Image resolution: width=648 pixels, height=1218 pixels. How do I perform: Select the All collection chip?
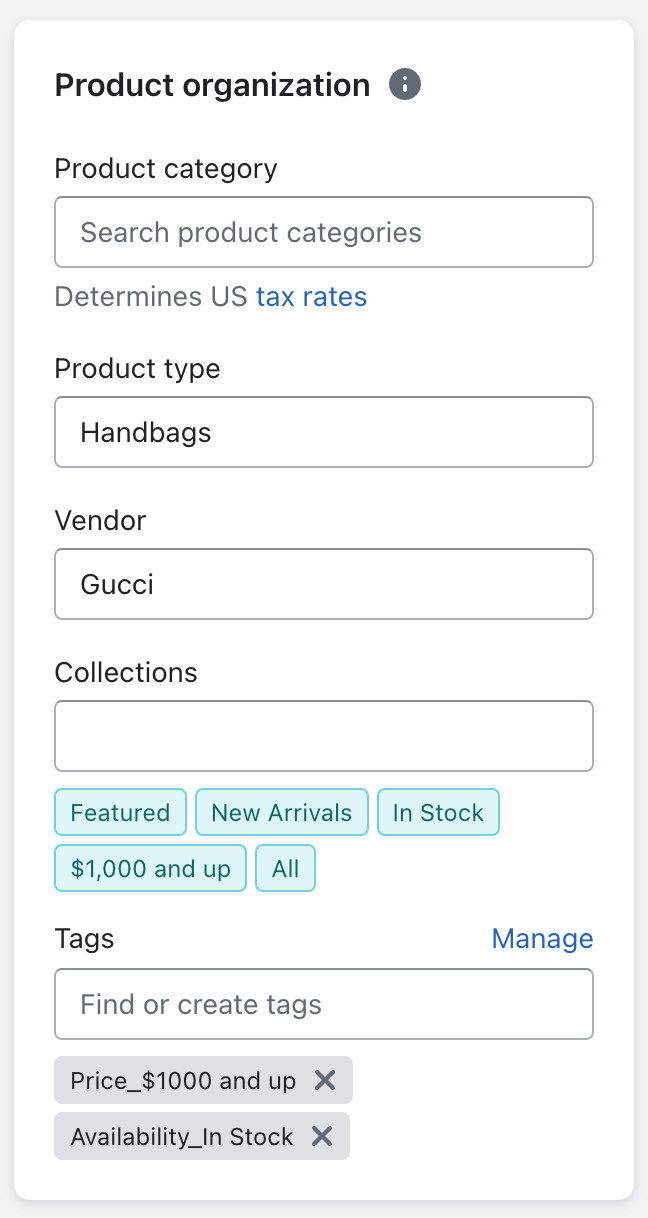tap(286, 868)
